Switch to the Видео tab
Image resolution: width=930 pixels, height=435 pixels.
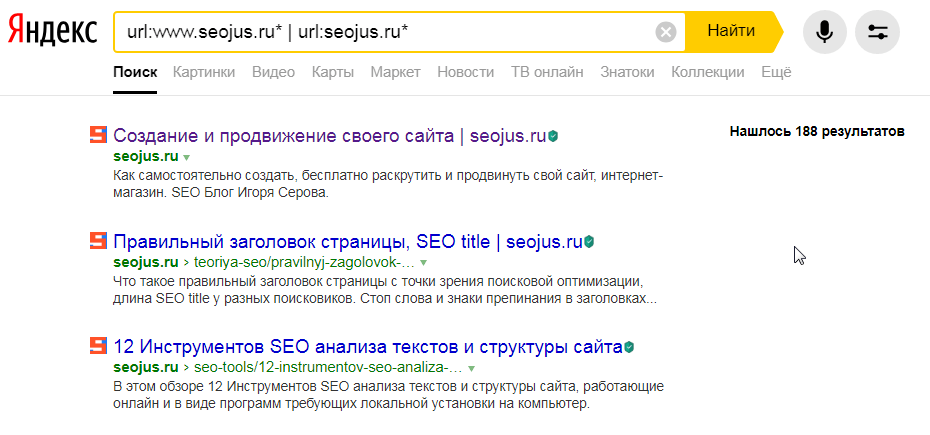point(273,72)
